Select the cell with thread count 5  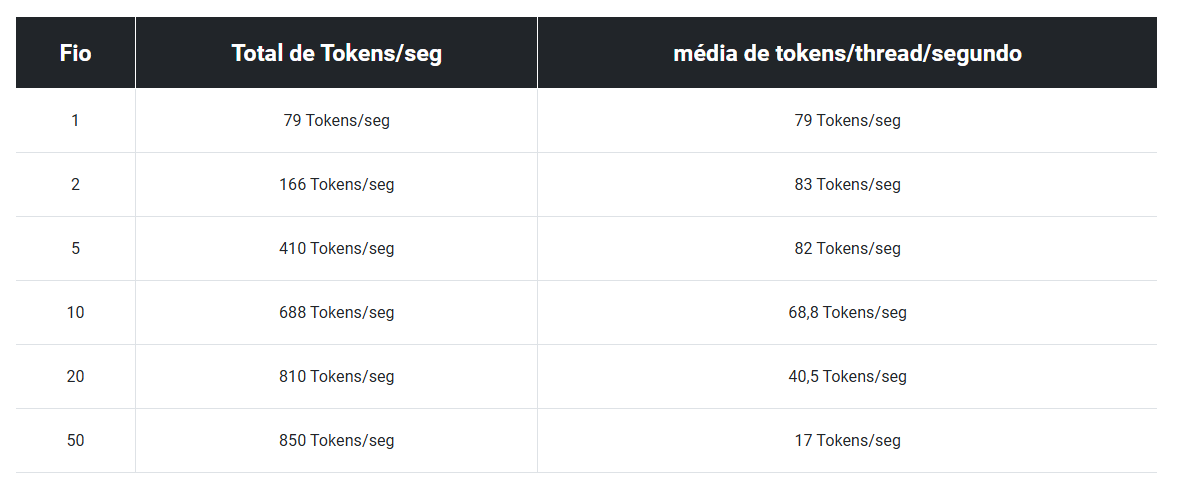pyautogui.click(x=75, y=249)
